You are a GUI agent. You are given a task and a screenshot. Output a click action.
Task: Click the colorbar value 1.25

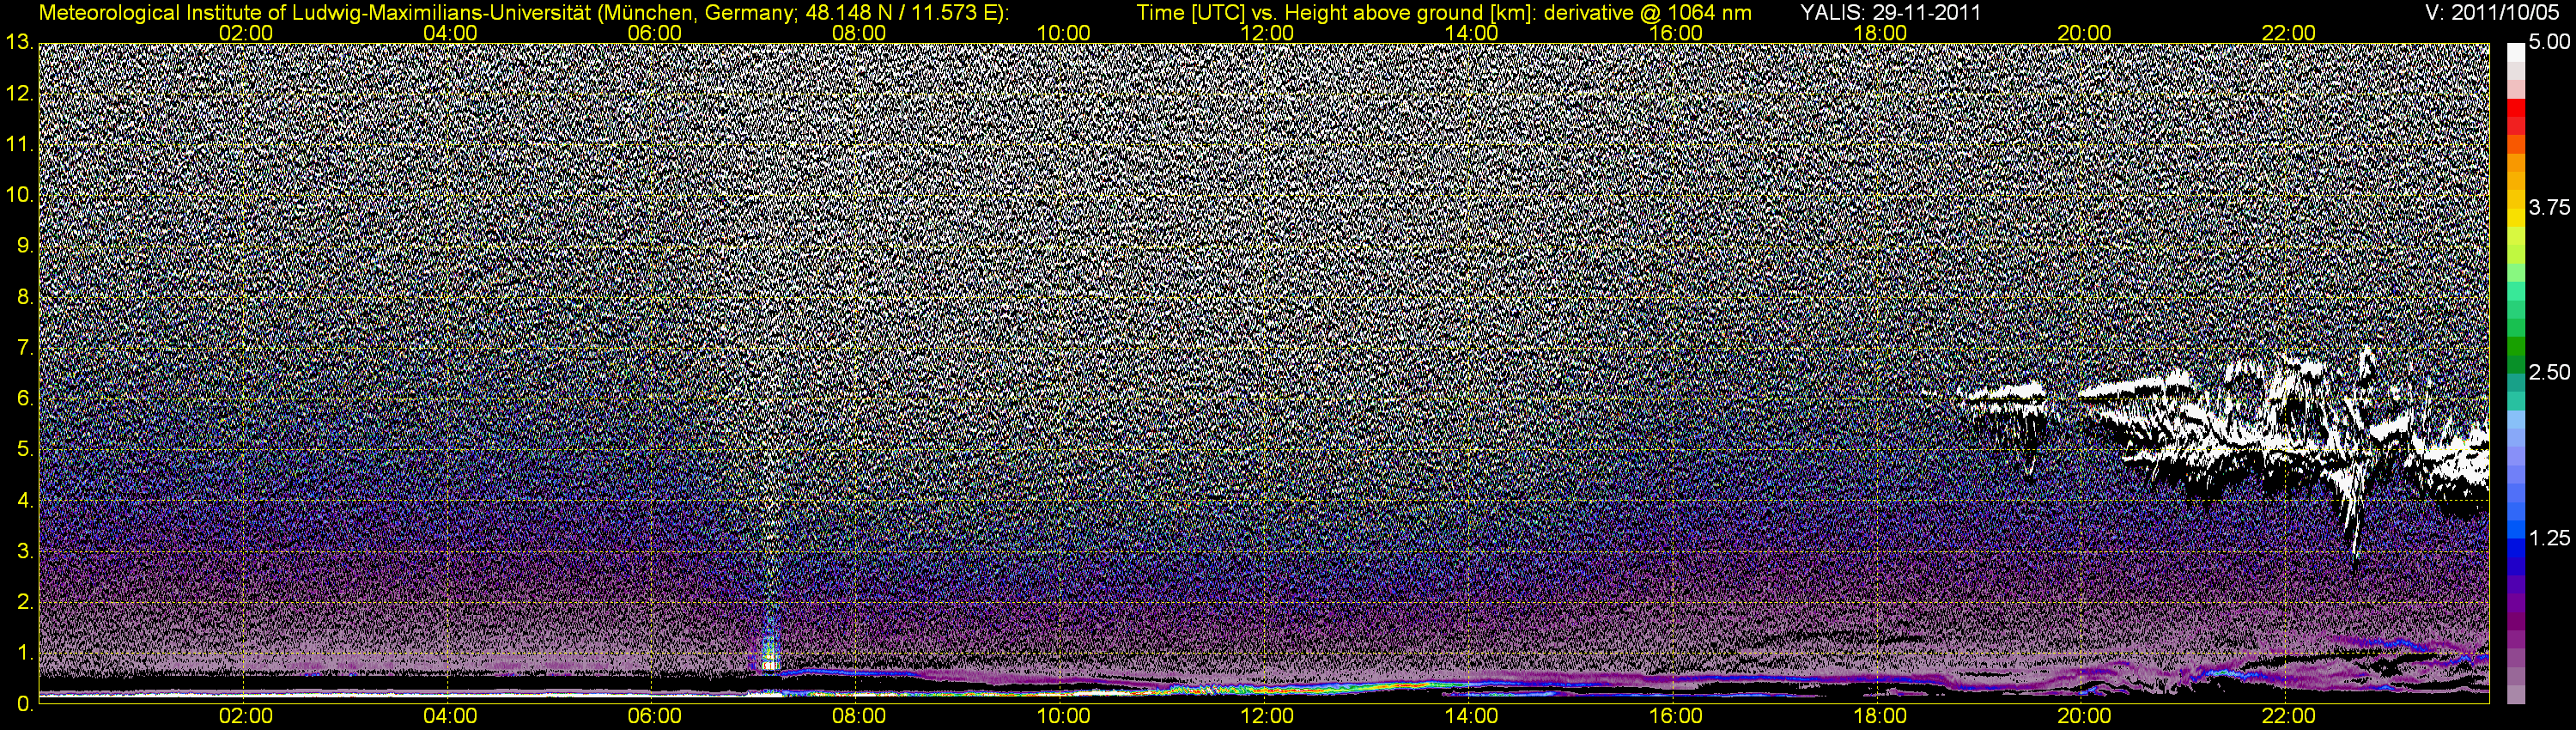point(2548,538)
